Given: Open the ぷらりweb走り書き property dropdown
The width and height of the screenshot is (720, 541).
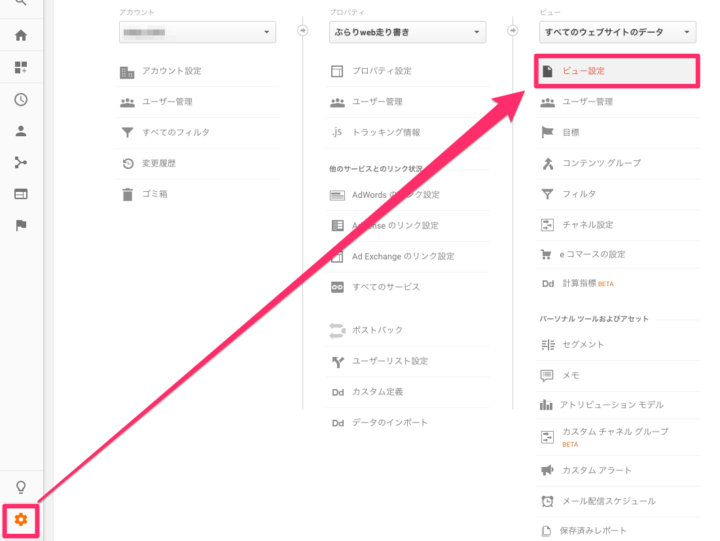Looking at the screenshot, I should (x=407, y=33).
